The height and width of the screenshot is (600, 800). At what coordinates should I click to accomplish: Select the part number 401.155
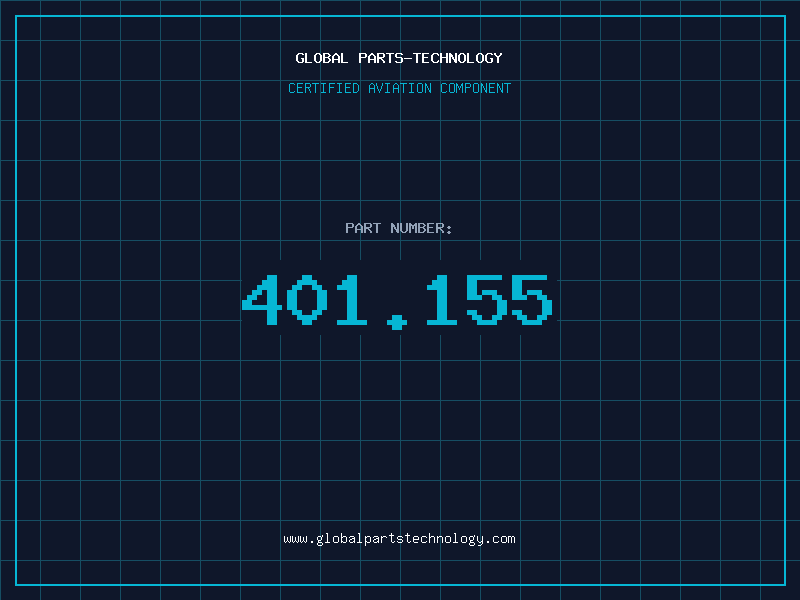(397, 302)
